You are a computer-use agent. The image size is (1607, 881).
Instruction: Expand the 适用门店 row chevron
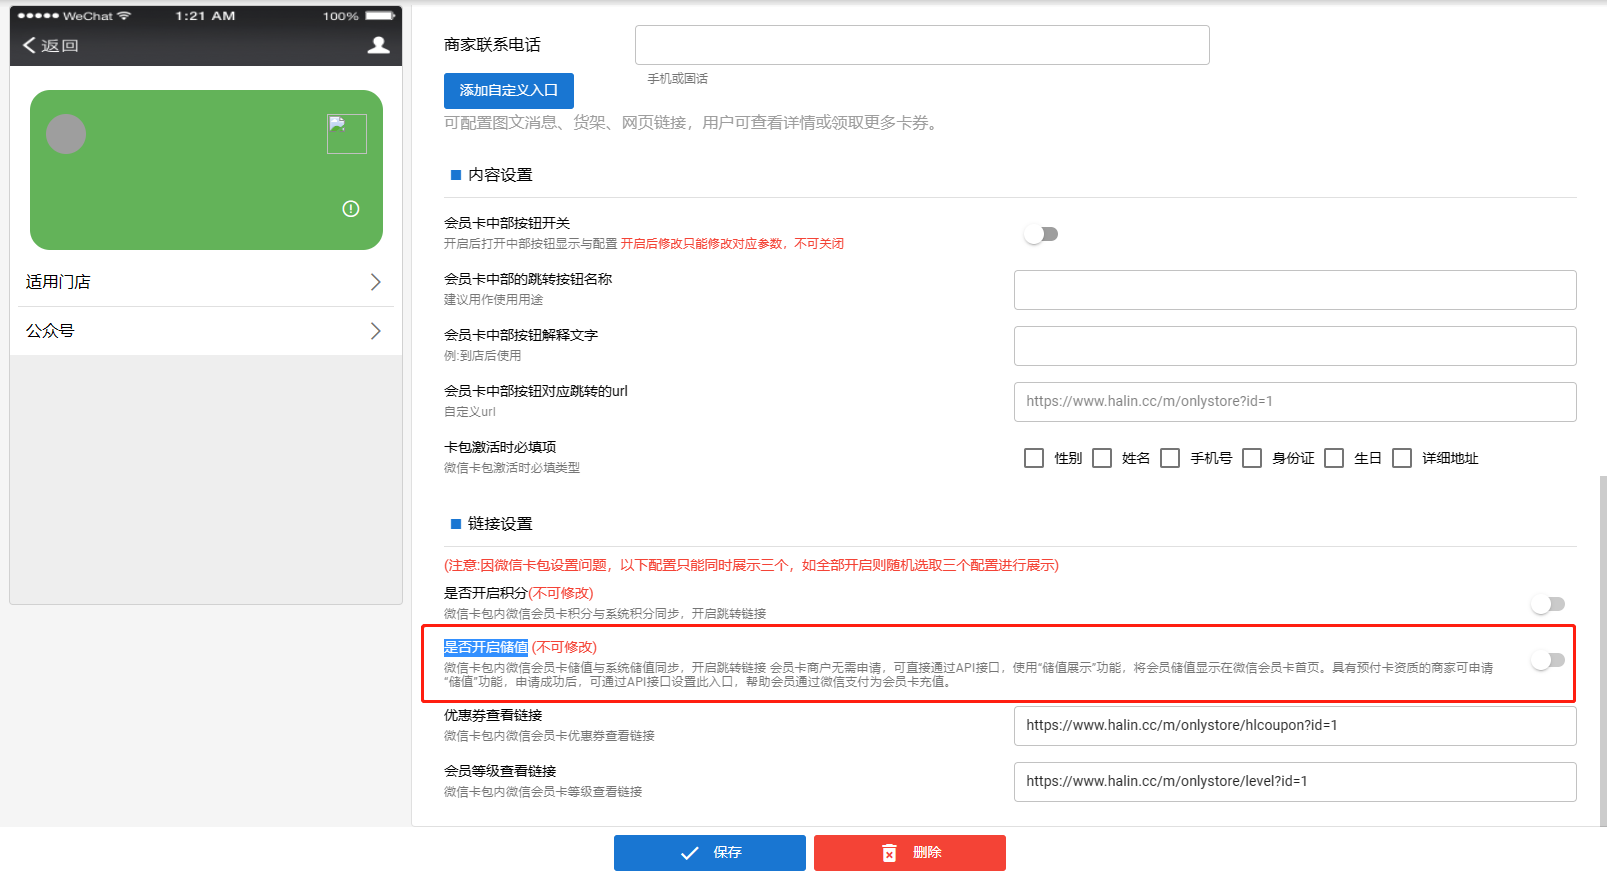pyautogui.click(x=376, y=282)
